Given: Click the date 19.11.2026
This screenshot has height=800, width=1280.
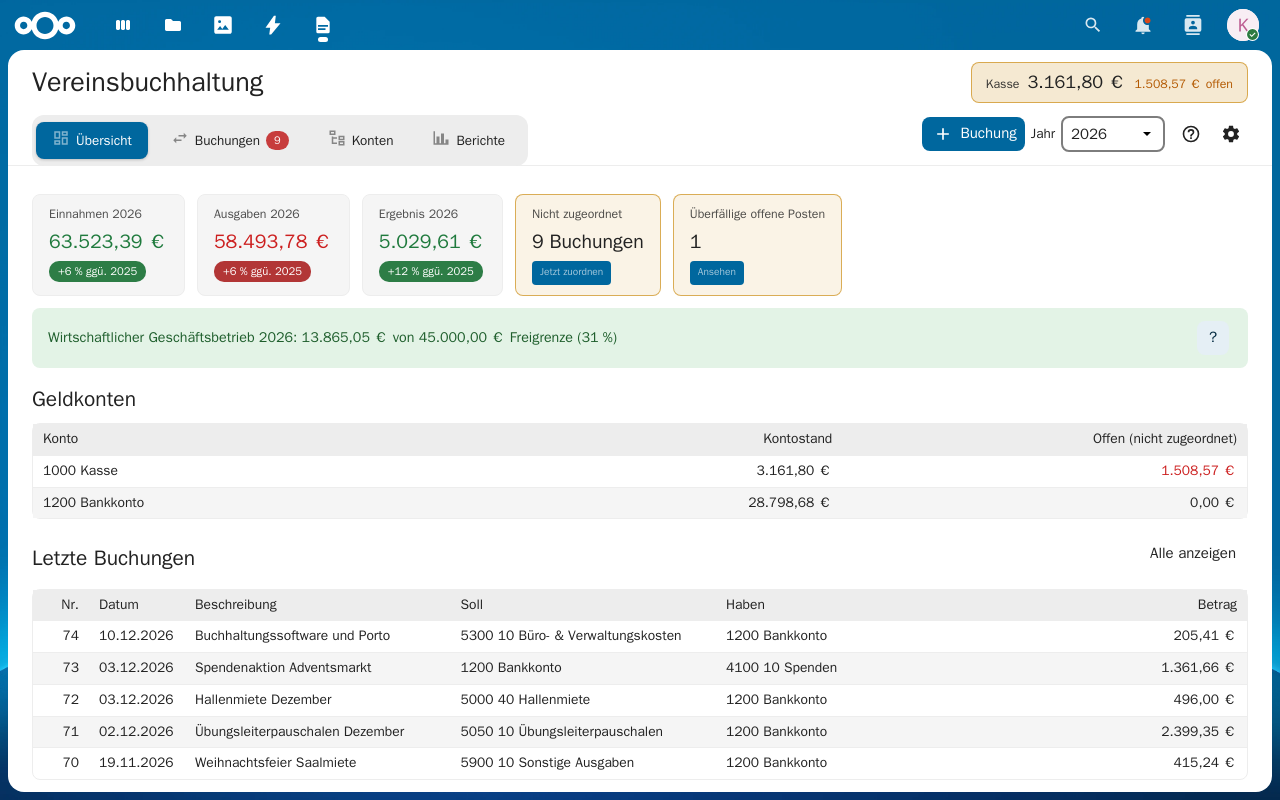Looking at the screenshot, I should pyautogui.click(x=136, y=763).
